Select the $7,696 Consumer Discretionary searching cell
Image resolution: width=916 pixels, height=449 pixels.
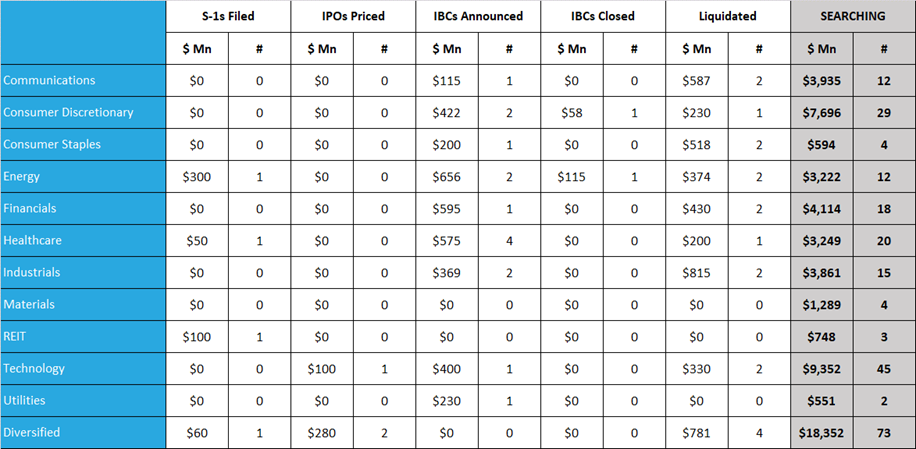coord(823,112)
